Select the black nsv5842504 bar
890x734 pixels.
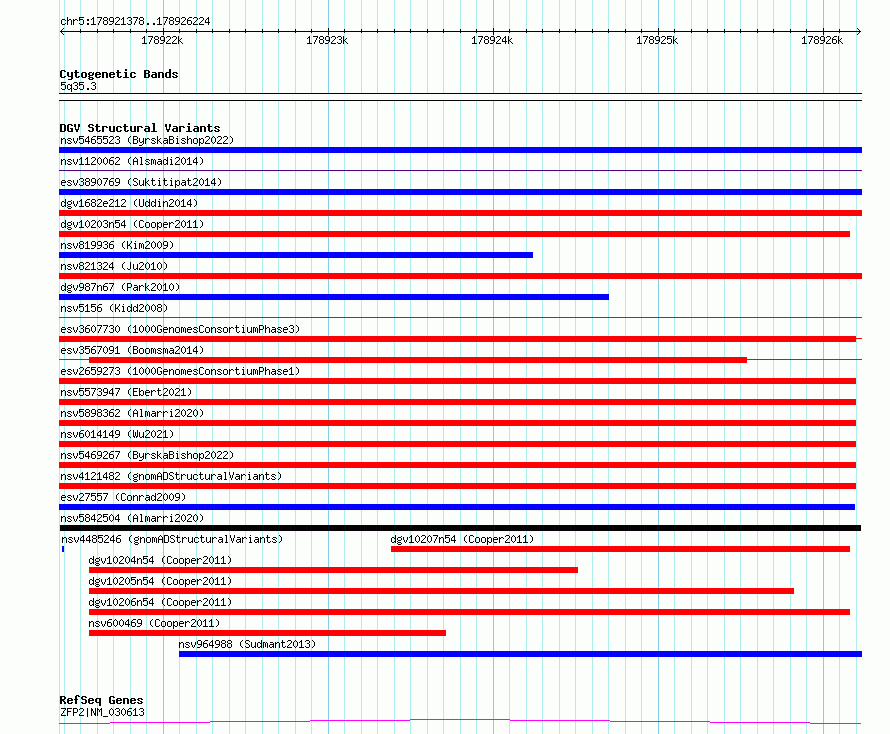[x=460, y=528]
